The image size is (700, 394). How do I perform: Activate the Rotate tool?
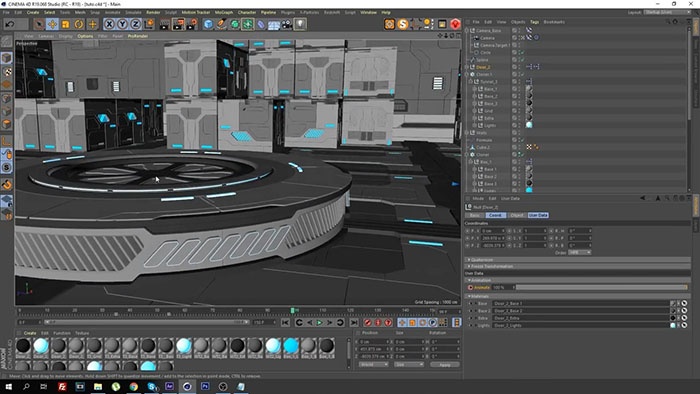[79, 24]
